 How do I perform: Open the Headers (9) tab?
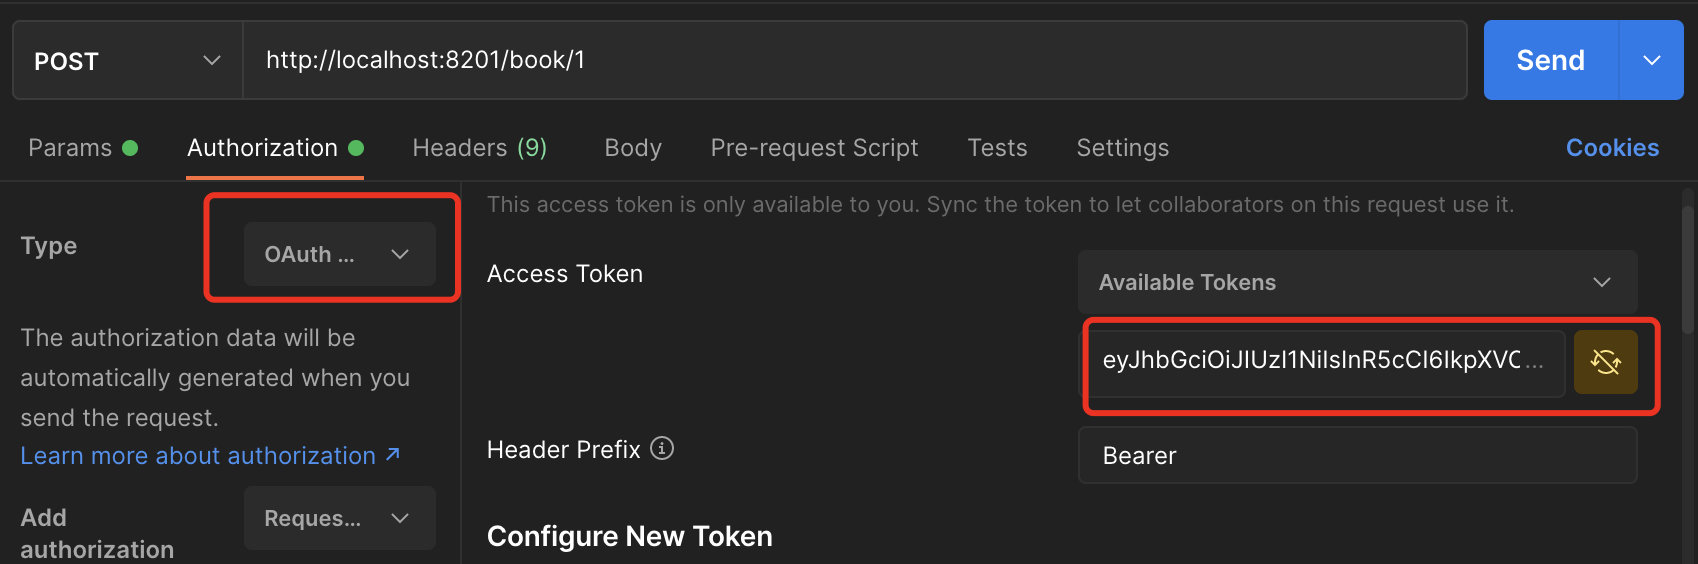(480, 148)
